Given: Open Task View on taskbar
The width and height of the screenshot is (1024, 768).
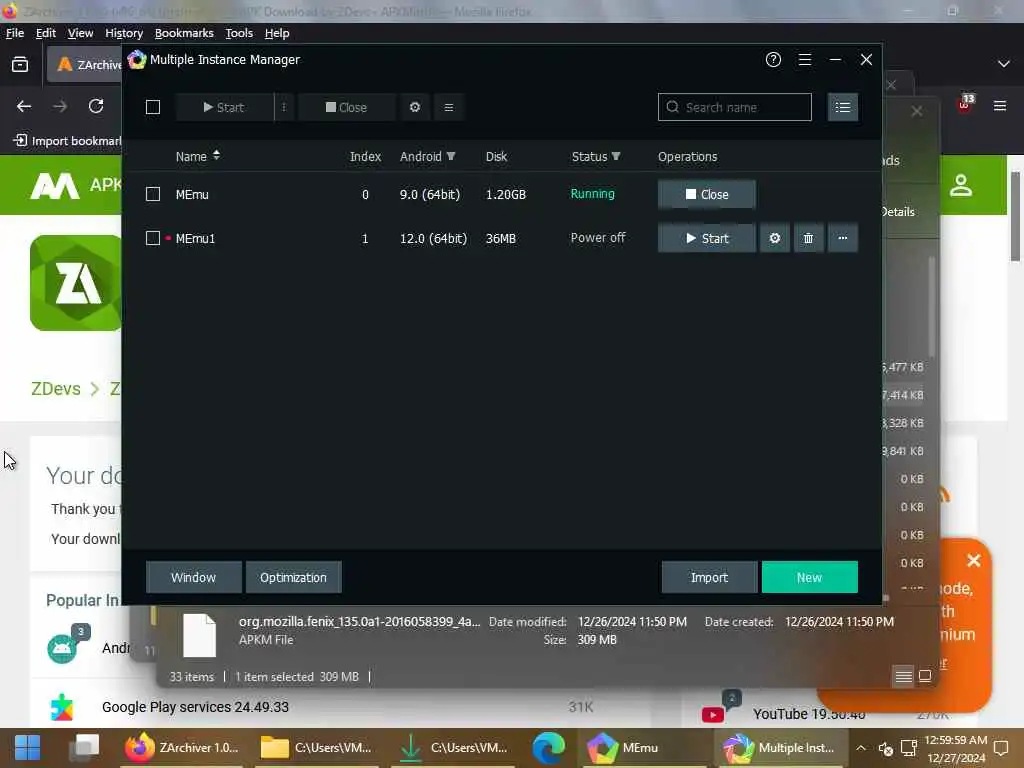Looking at the screenshot, I should coord(85,748).
